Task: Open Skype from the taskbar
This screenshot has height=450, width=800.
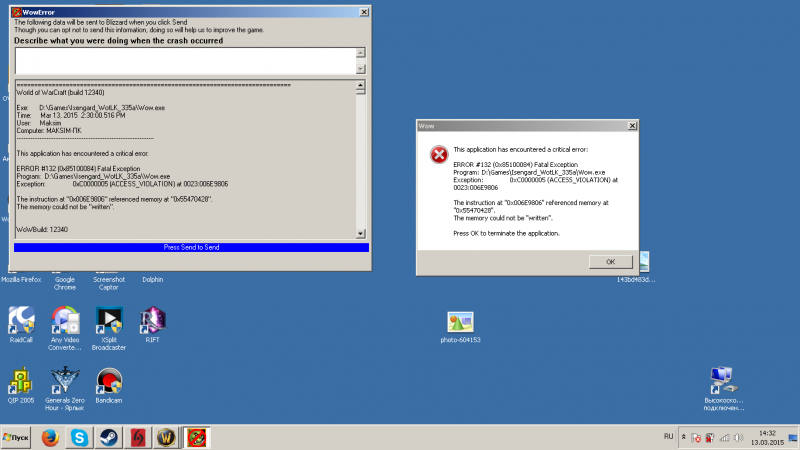Action: (x=79, y=437)
